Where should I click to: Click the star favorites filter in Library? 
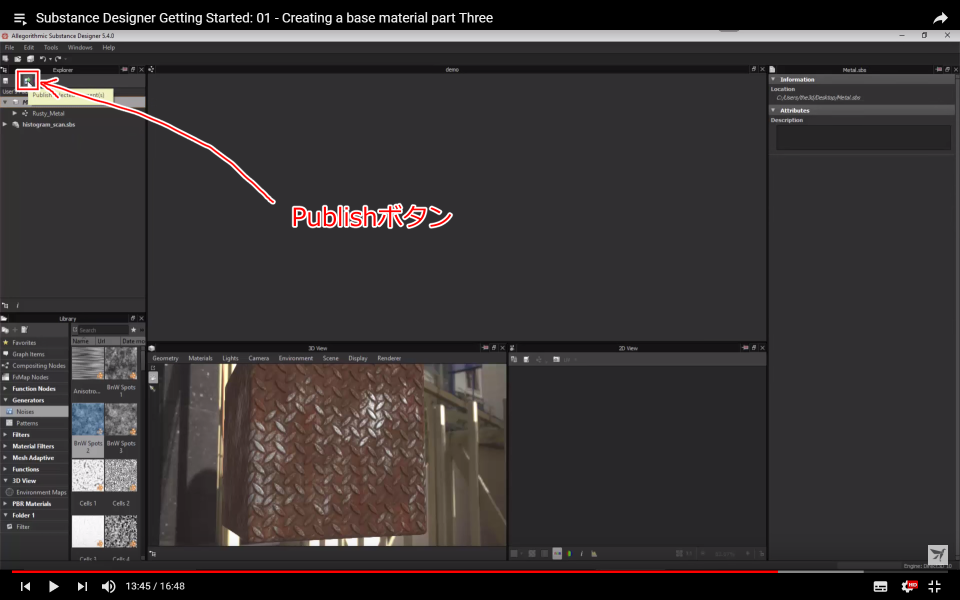point(133,330)
